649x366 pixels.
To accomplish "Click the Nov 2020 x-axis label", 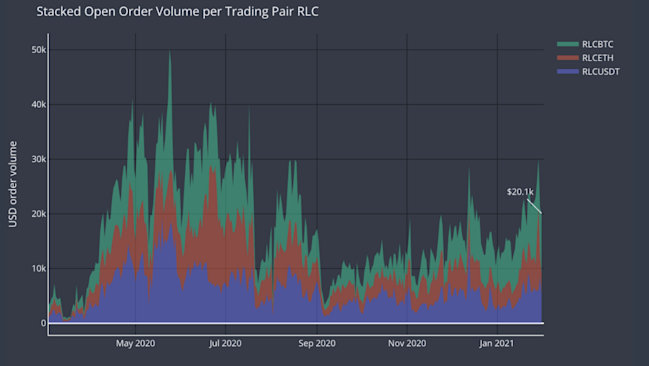I will tap(407, 343).
